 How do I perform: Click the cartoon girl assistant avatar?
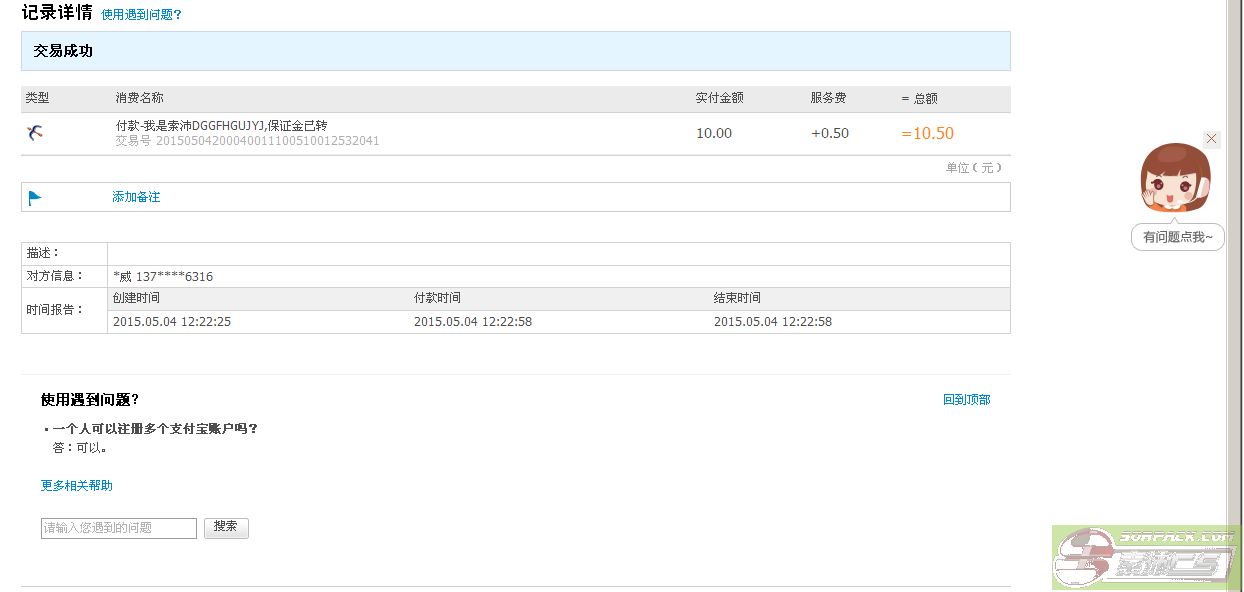click(1175, 178)
